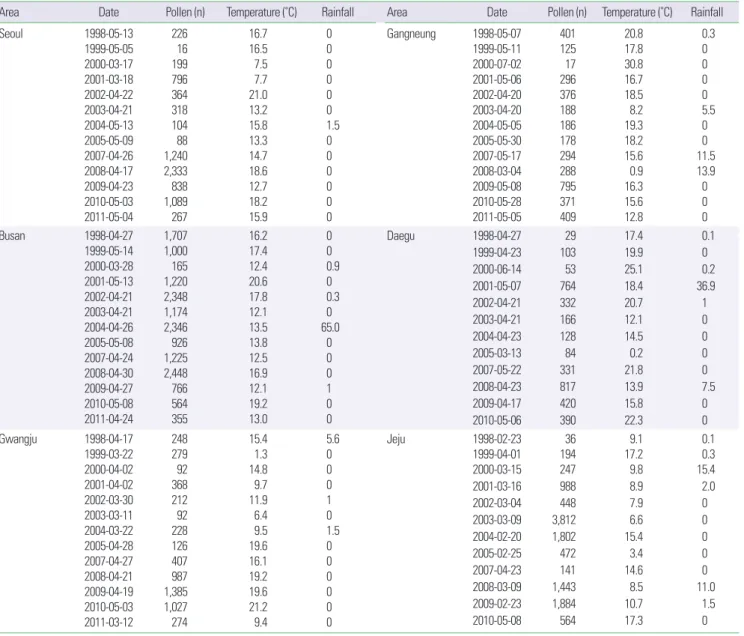Select the date 2001-03-18
Screen dimensions: 744x636
point(109,79)
